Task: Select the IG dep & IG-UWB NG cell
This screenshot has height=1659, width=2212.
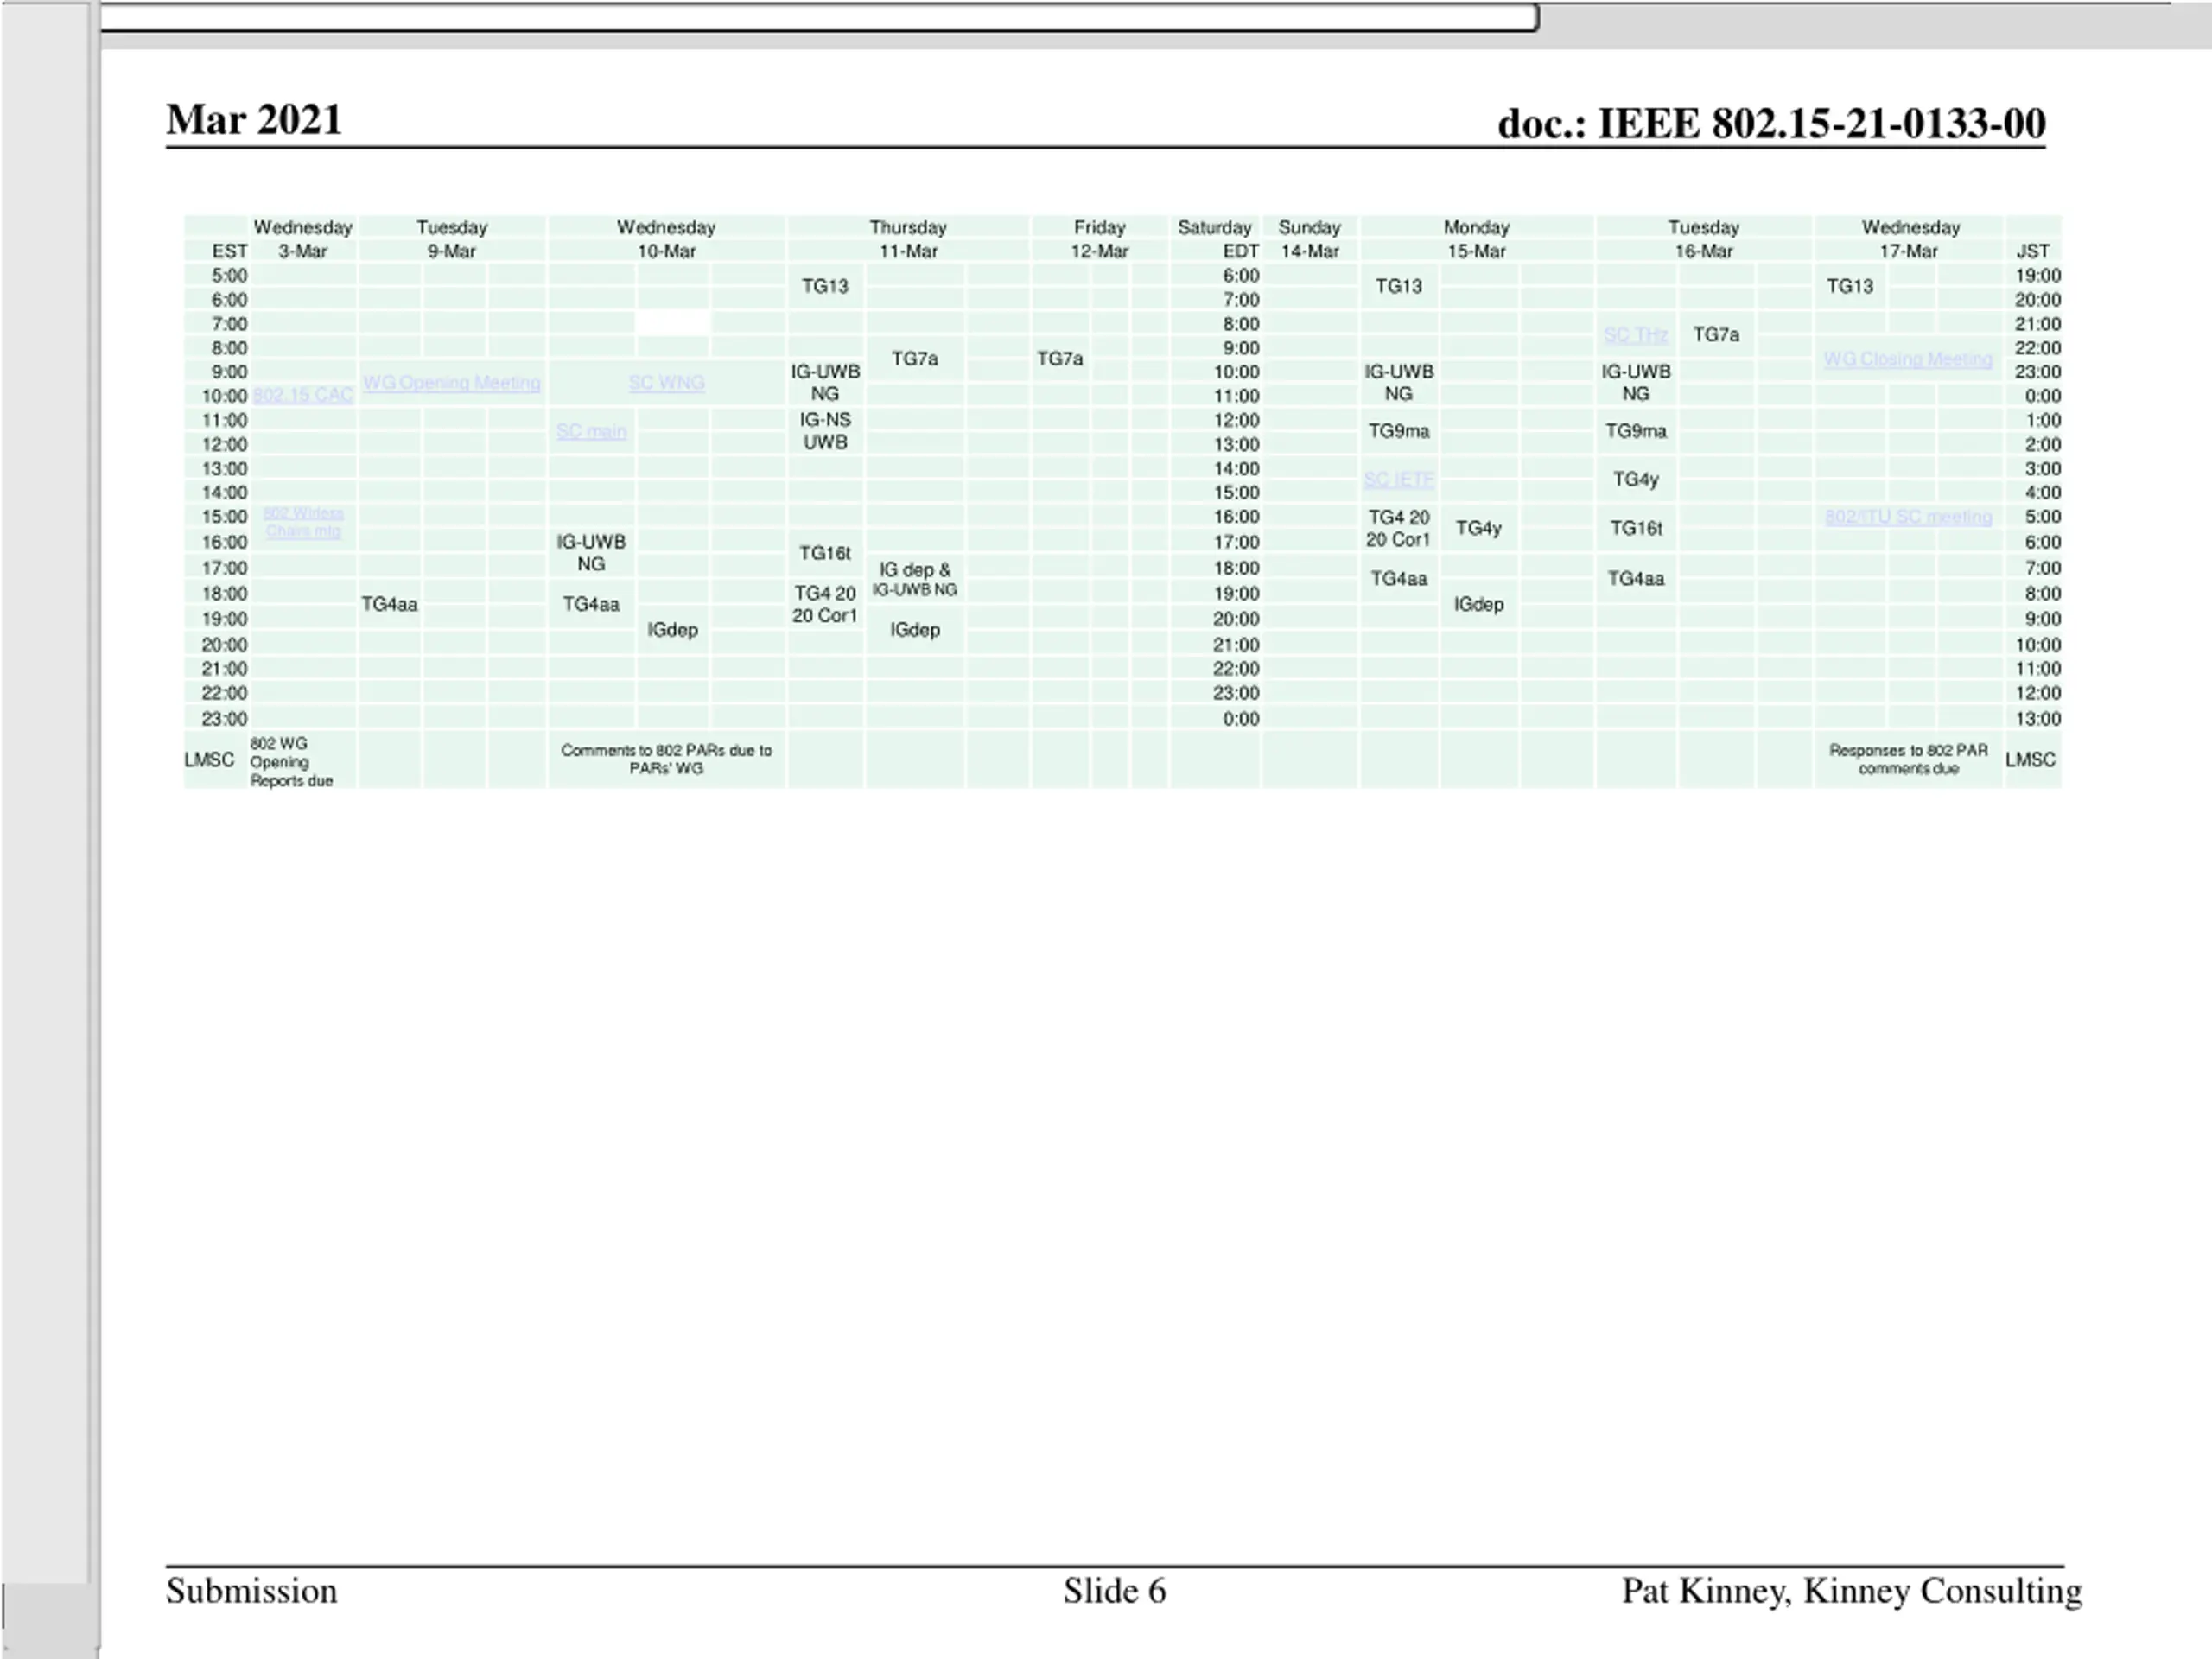Action: pos(914,579)
